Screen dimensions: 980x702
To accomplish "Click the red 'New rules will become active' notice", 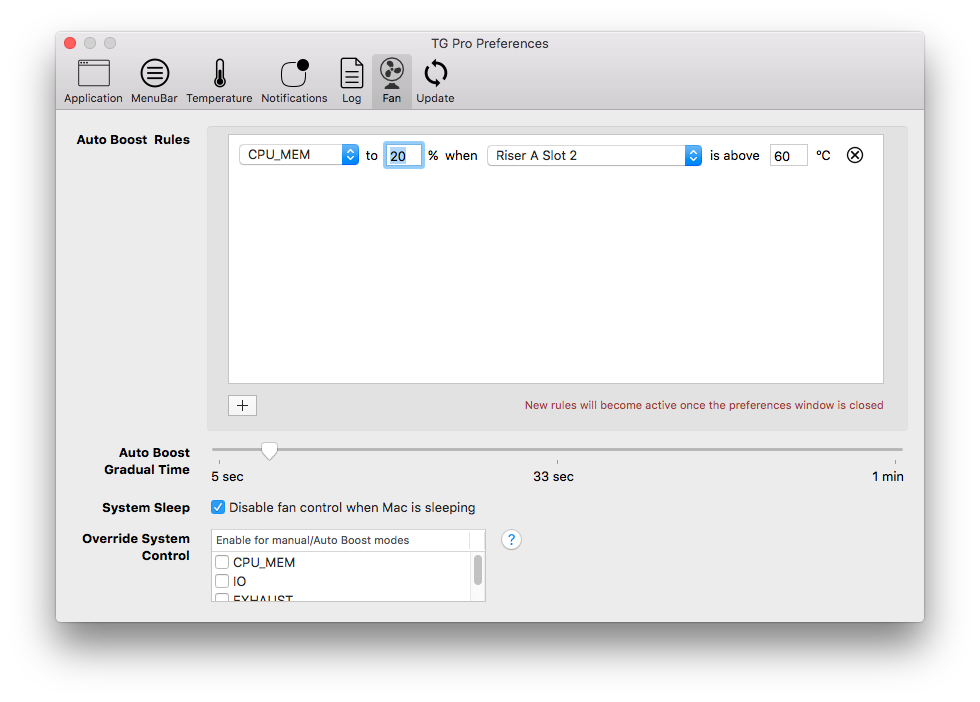I will click(704, 405).
